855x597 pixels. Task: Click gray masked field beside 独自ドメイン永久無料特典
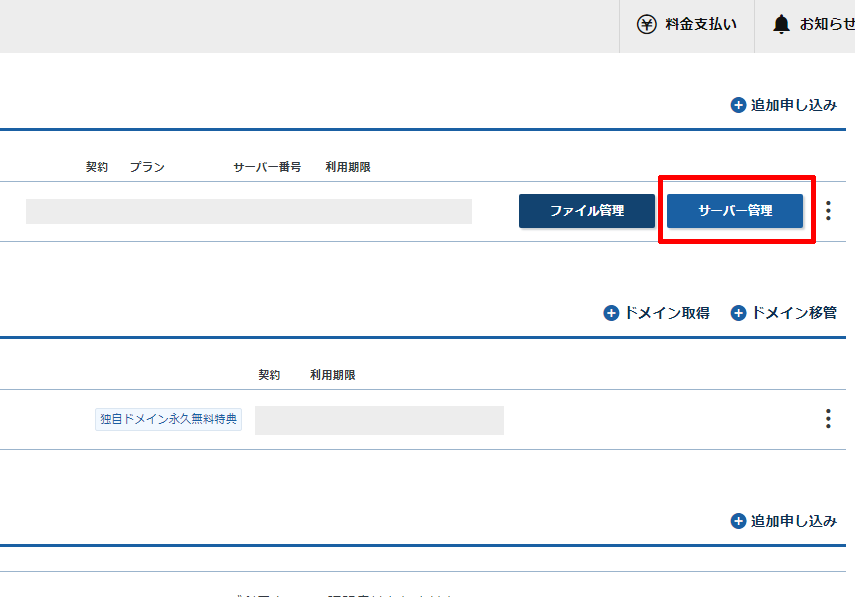point(379,420)
